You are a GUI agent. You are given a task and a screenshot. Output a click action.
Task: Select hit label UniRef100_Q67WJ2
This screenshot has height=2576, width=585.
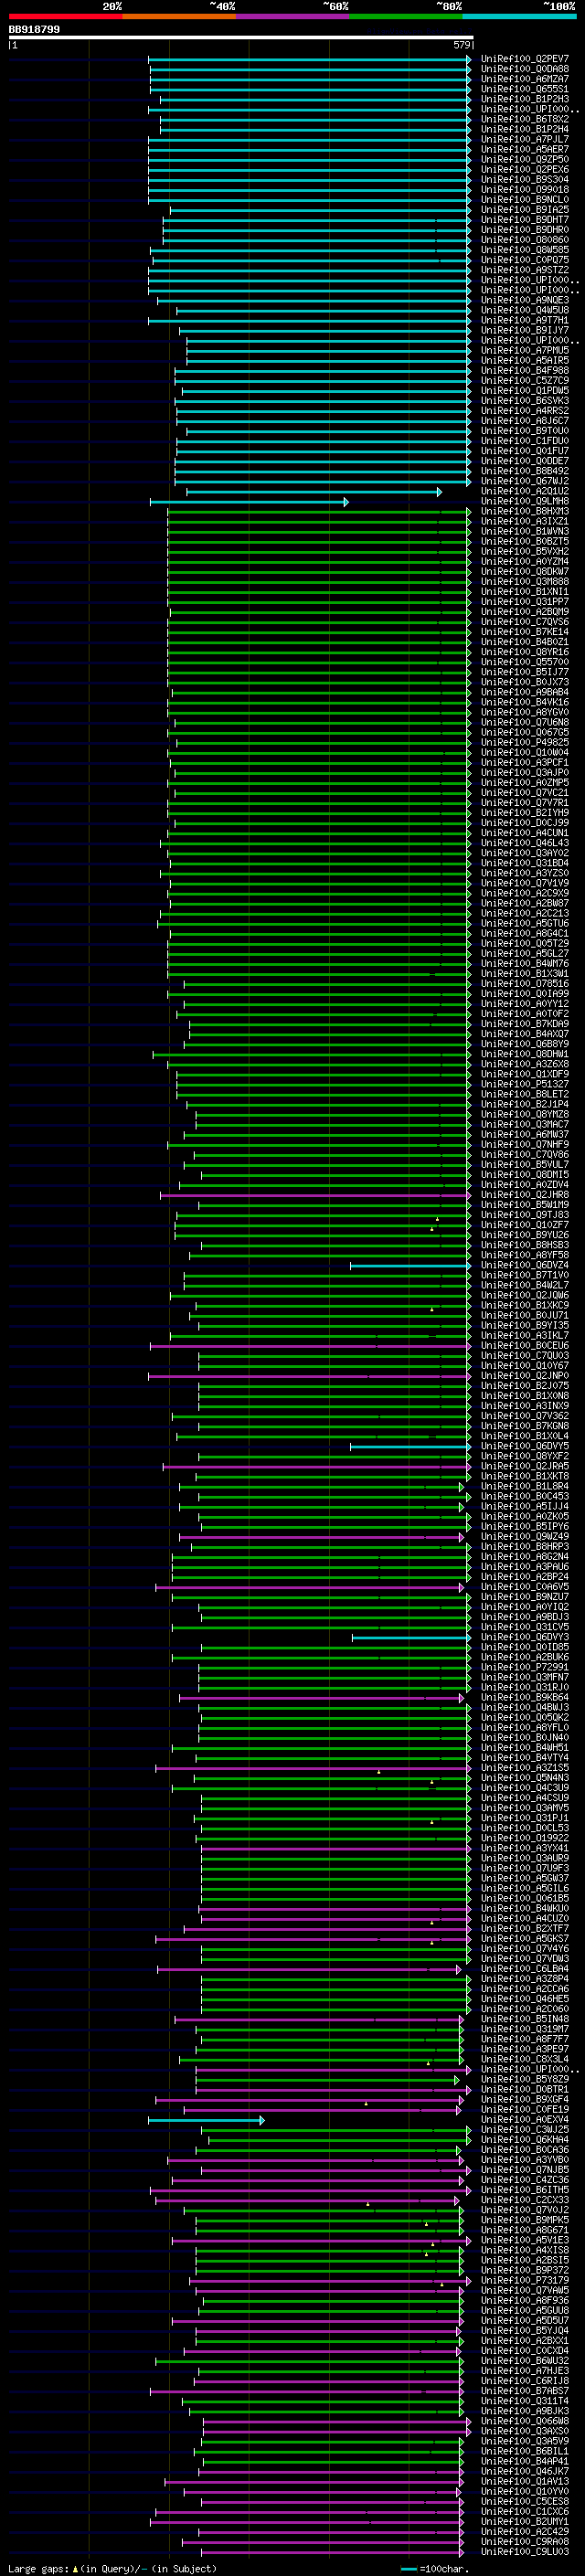coord(525,481)
